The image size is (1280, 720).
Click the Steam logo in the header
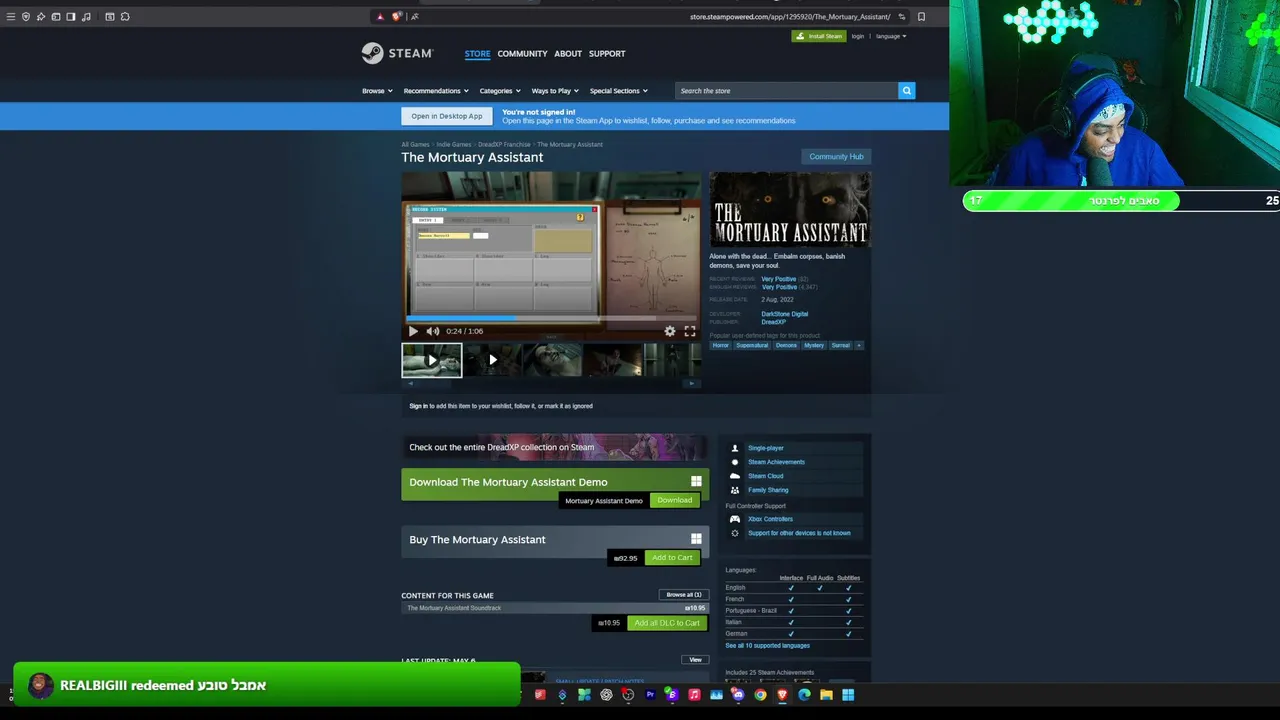point(397,53)
